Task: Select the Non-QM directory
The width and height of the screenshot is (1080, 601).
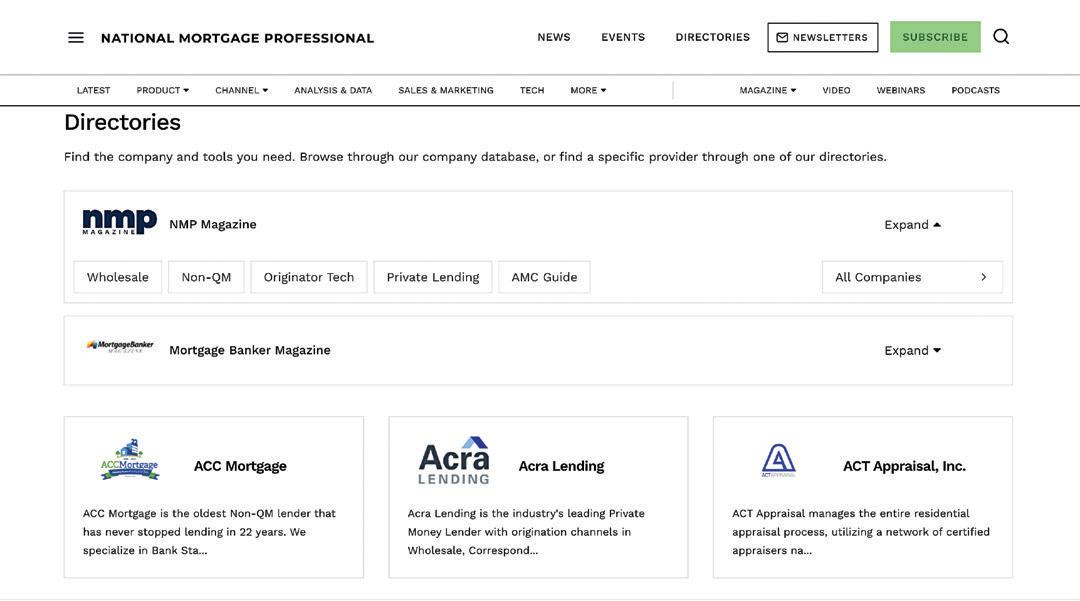Action: point(206,277)
